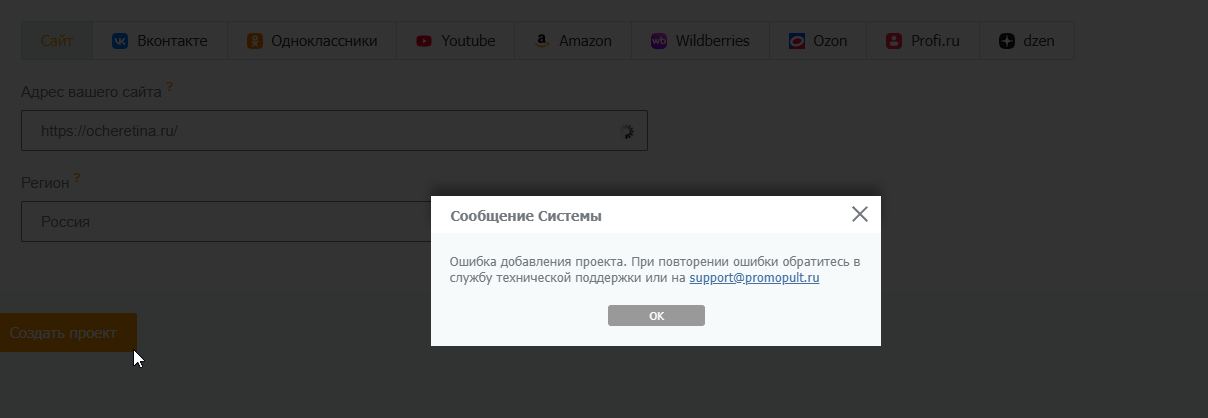This screenshot has height=418, width=1208.
Task: Open the Wildberries tab
Action: click(x=700, y=41)
